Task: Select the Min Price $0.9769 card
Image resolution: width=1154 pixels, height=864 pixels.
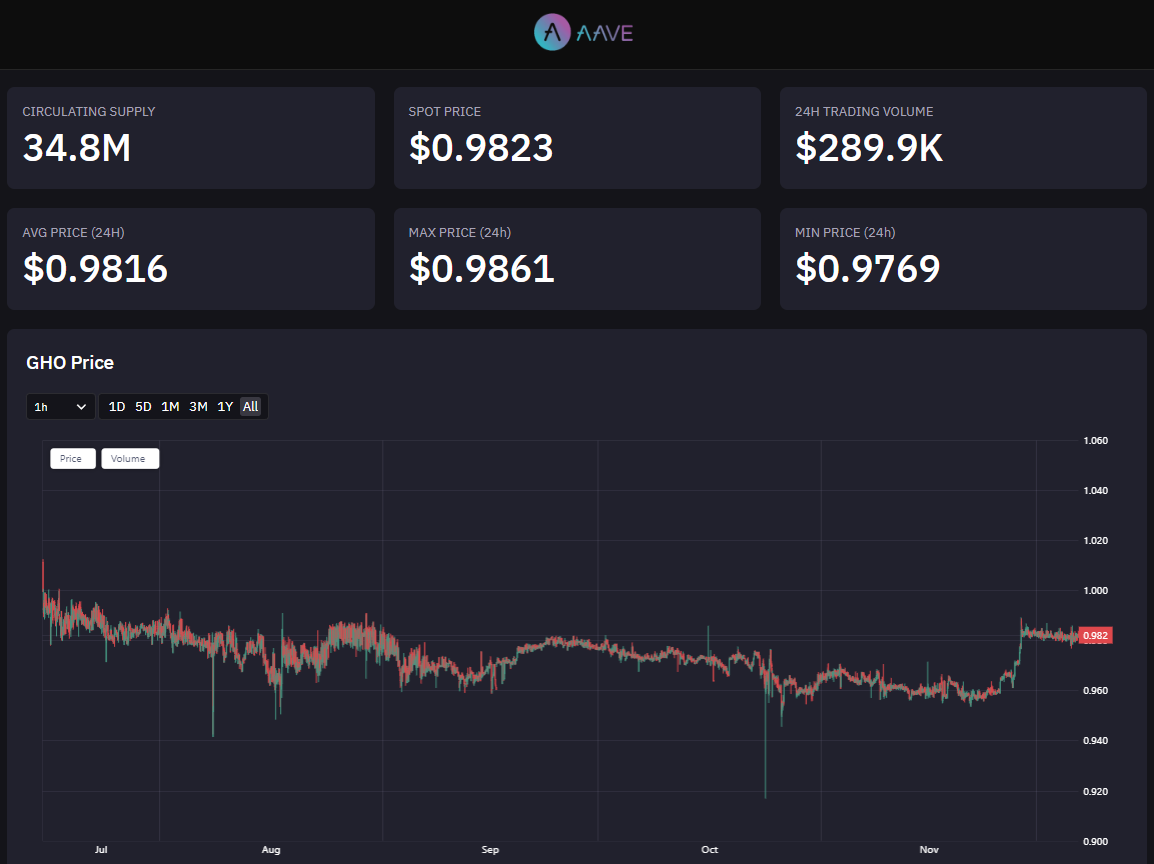Action: [963, 259]
